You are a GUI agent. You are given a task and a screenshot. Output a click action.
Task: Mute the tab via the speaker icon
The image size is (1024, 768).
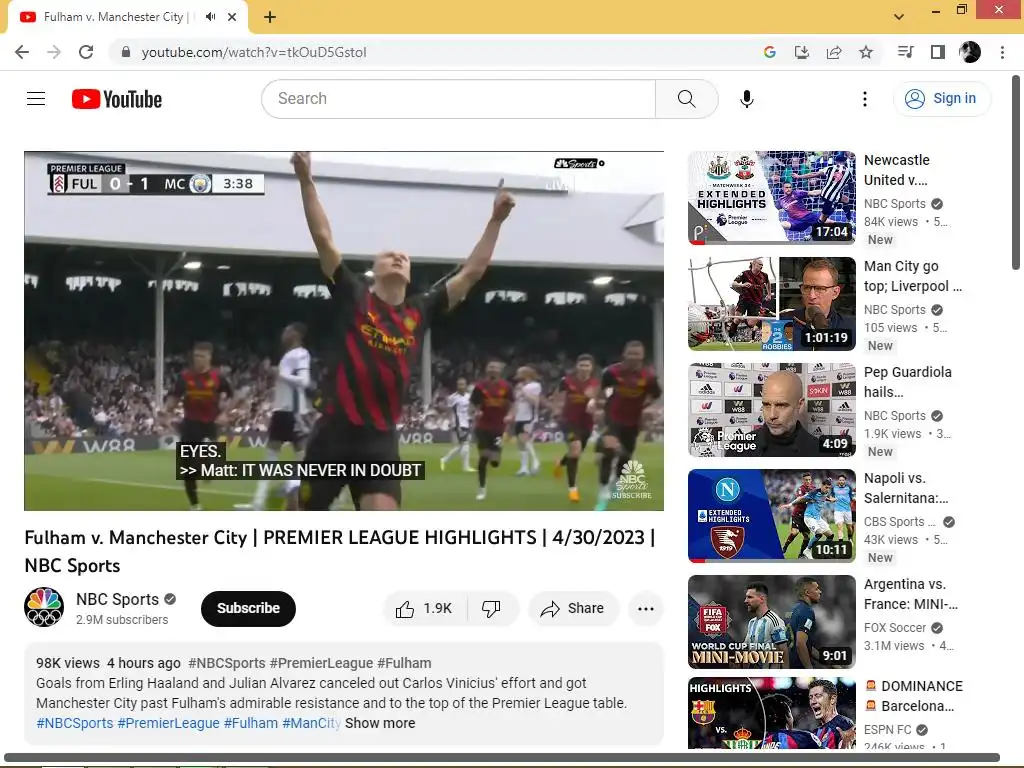click(210, 17)
